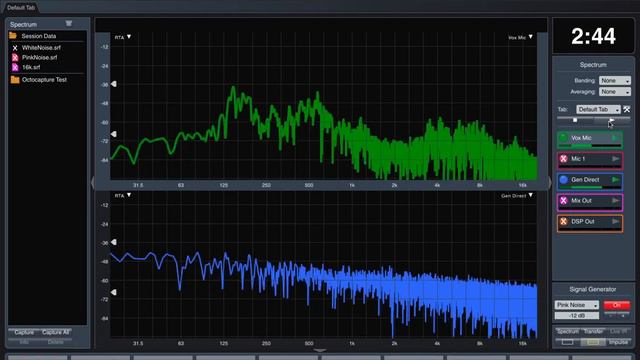Open the Default Tab selector dropdown
Image resolution: width=640 pixels, height=360 pixels.
click(598, 109)
